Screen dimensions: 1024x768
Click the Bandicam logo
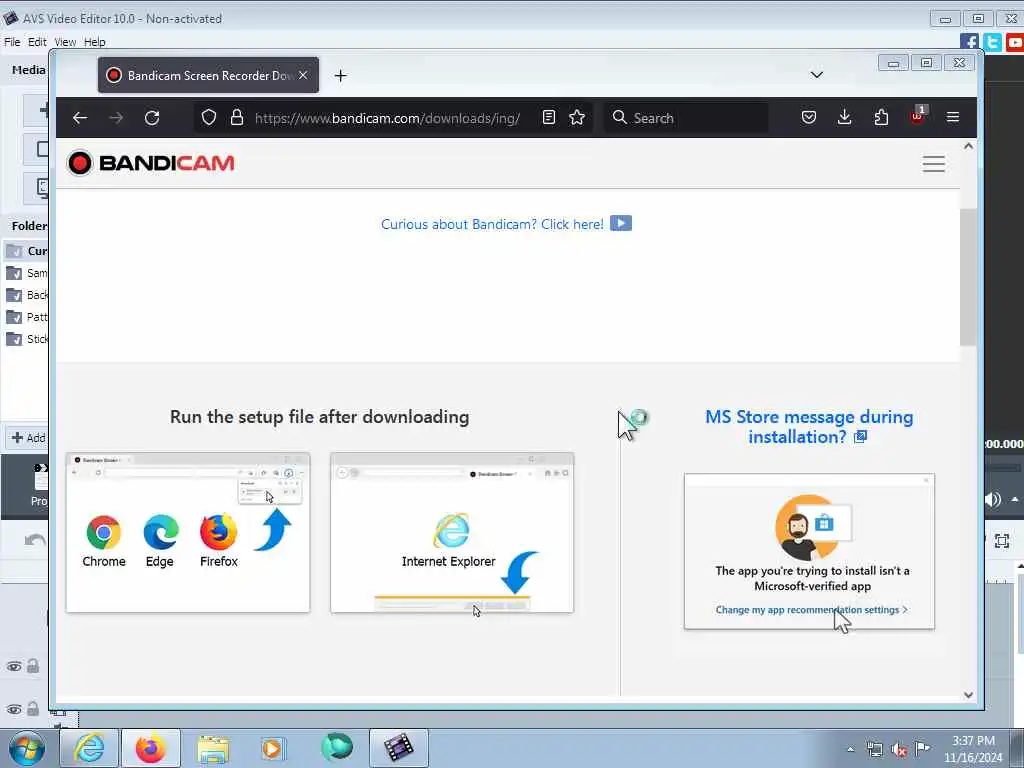(x=150, y=163)
